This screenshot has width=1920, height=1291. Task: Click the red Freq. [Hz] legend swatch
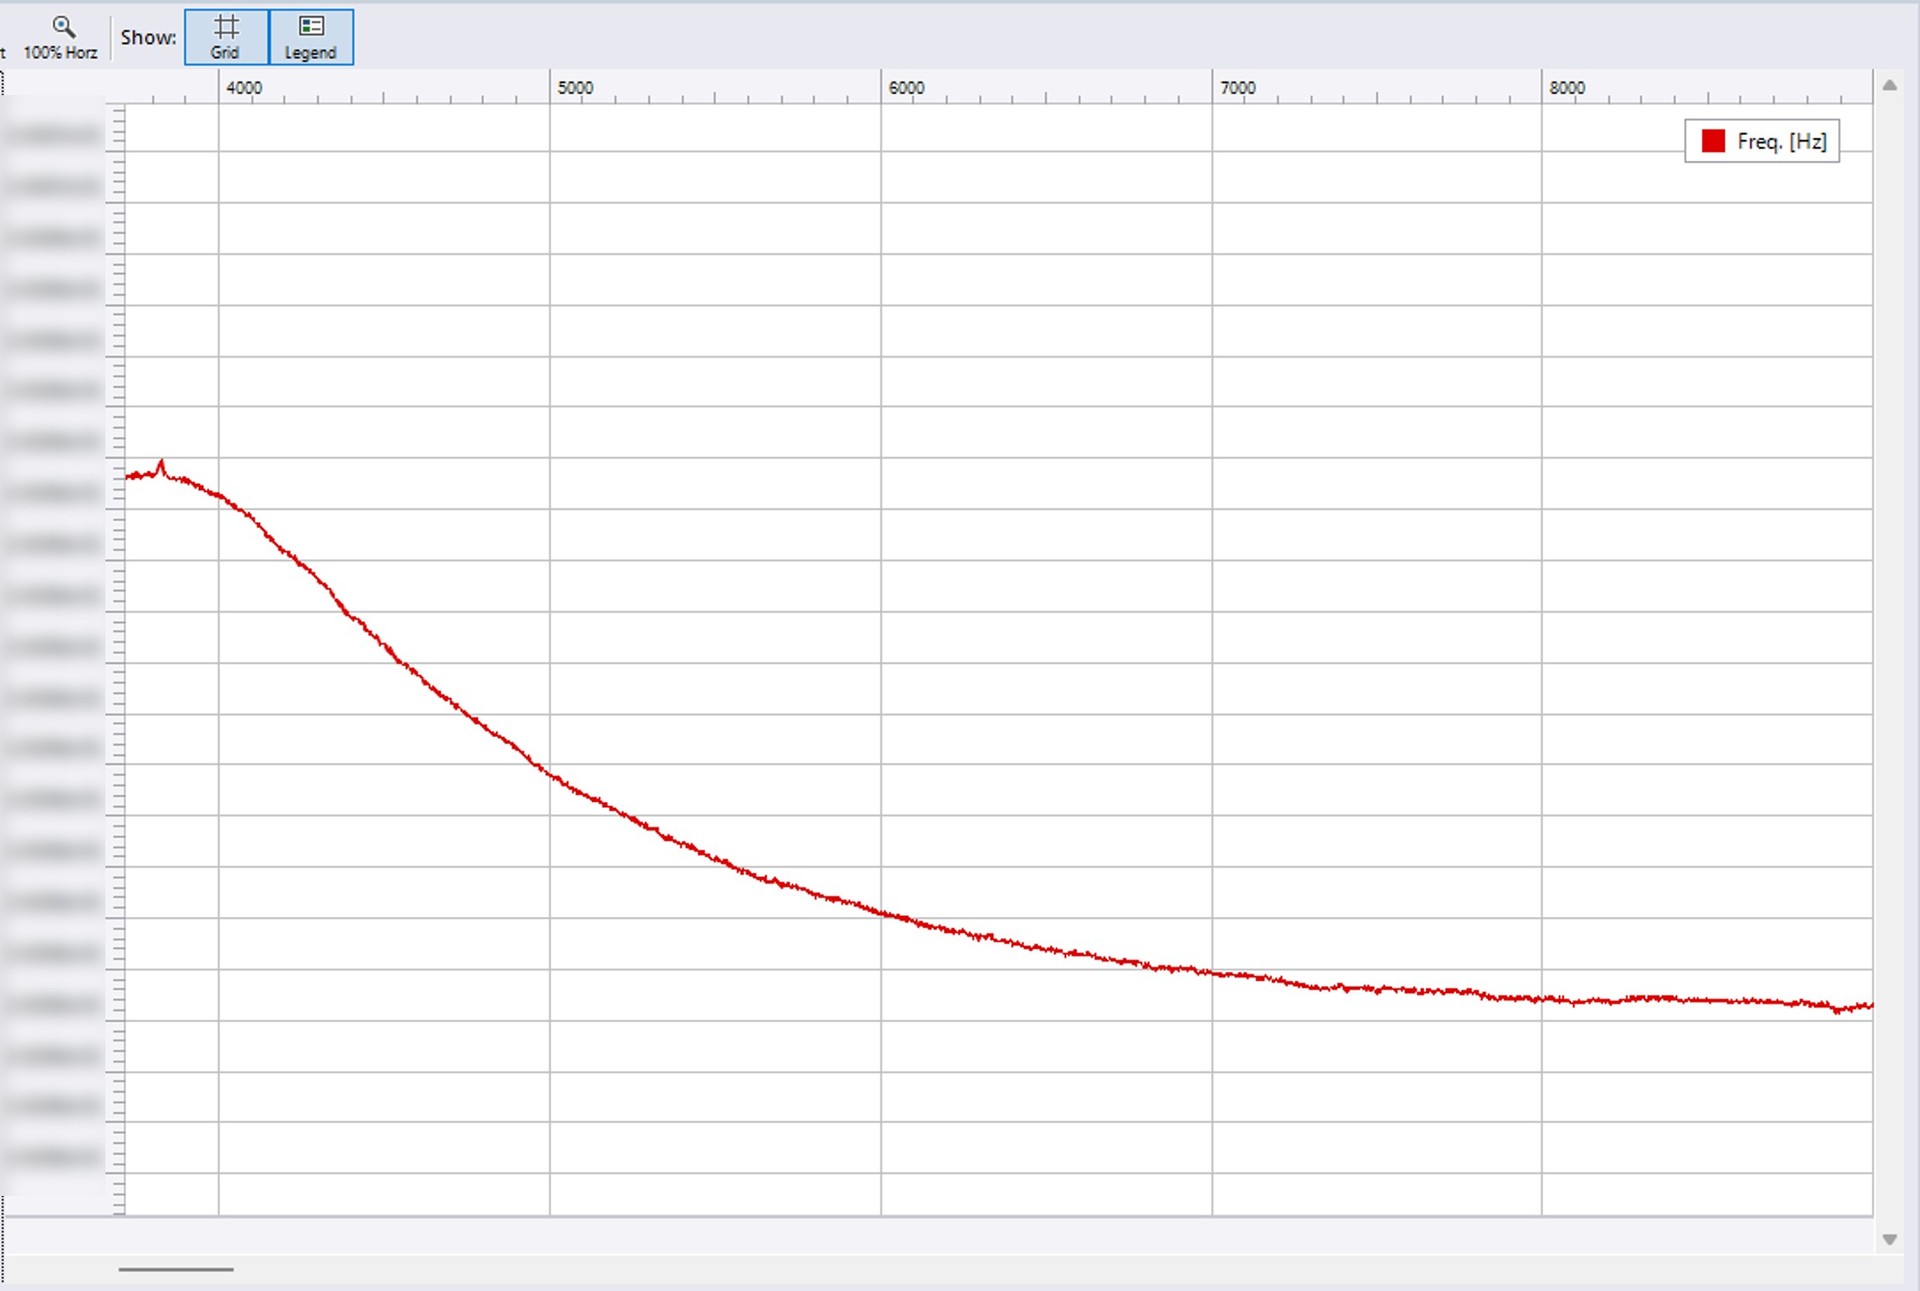[1713, 141]
